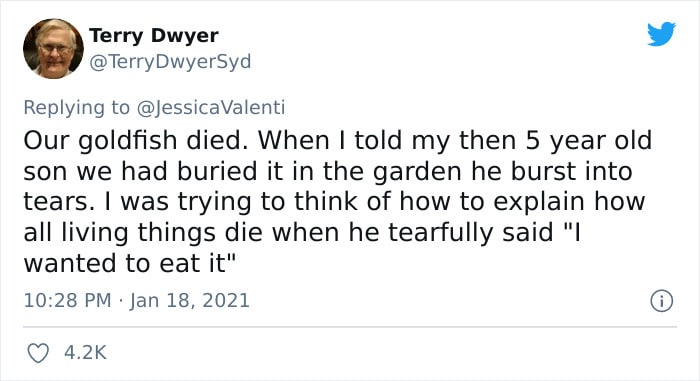Click the divider line above likes
The image size is (700, 381).
(350, 327)
